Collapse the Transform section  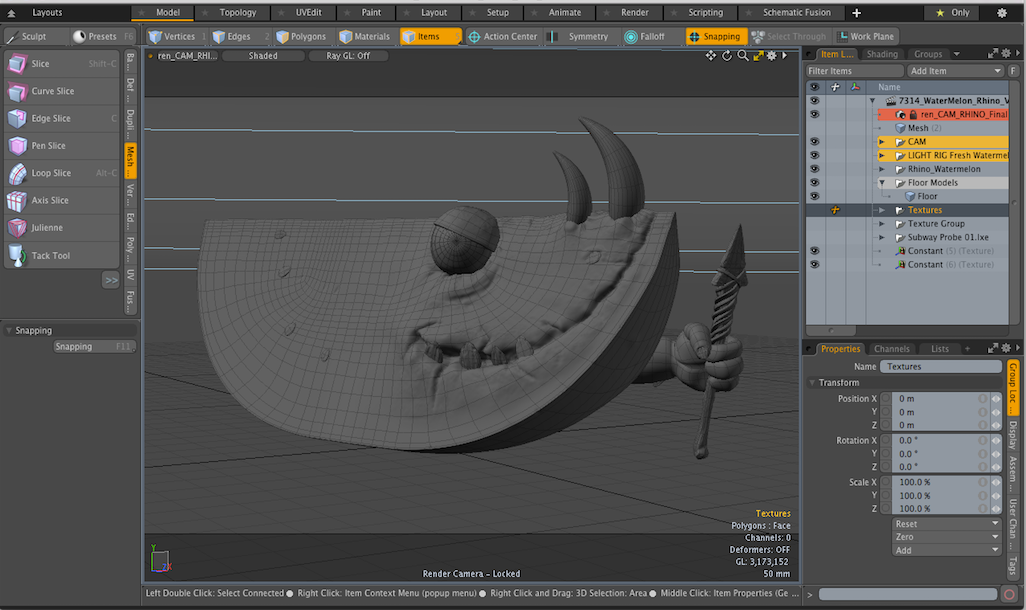point(812,383)
